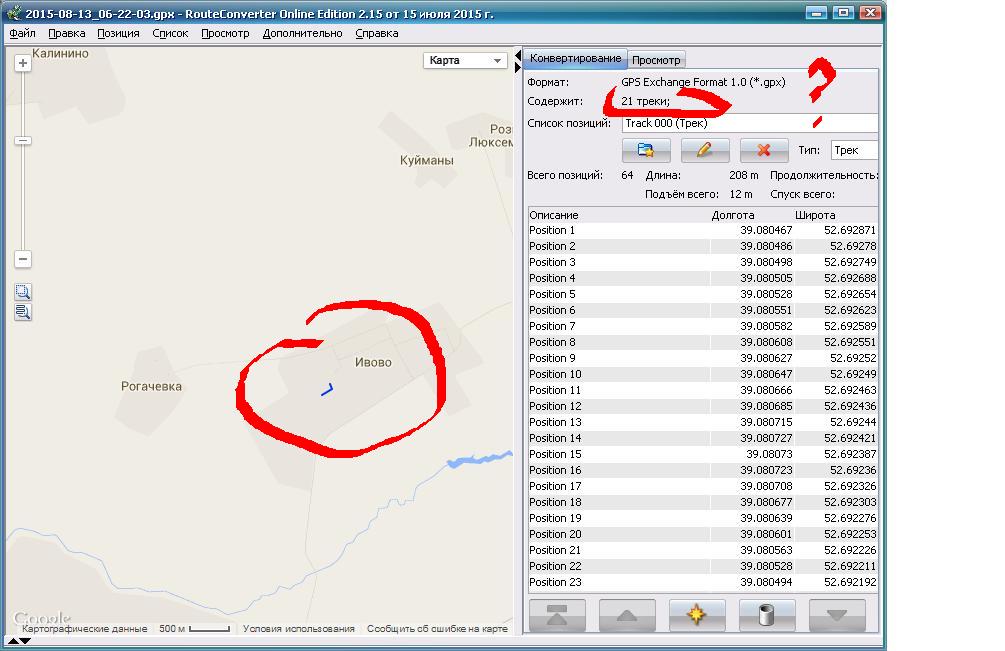Click the cylinder icon delete position button
The height and width of the screenshot is (651, 1005).
coord(767,615)
